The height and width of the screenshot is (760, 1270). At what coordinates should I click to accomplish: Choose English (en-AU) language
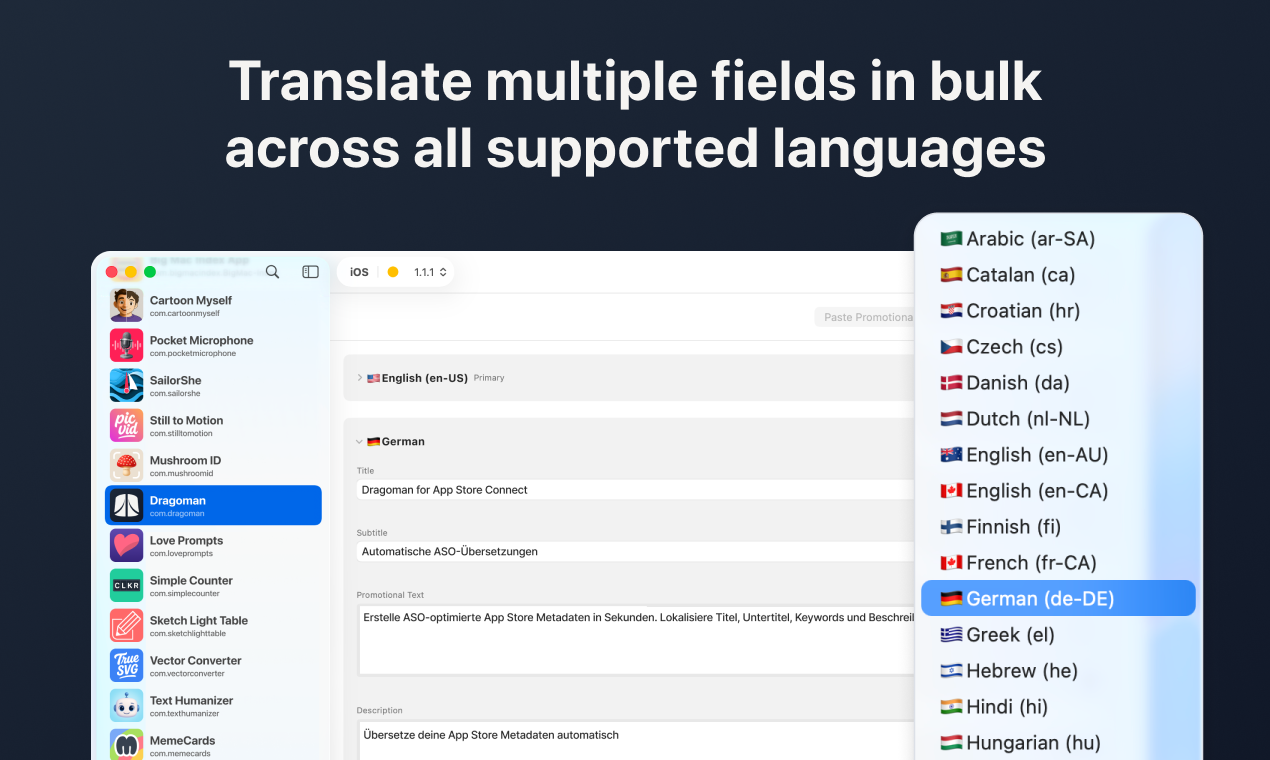click(x=1058, y=455)
